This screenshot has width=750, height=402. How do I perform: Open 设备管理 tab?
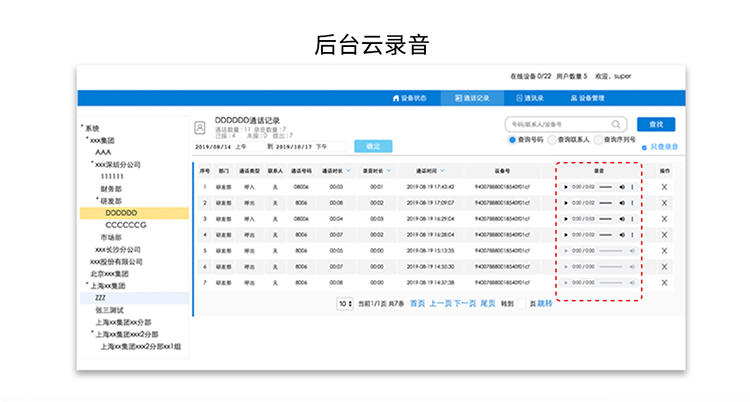(x=587, y=98)
